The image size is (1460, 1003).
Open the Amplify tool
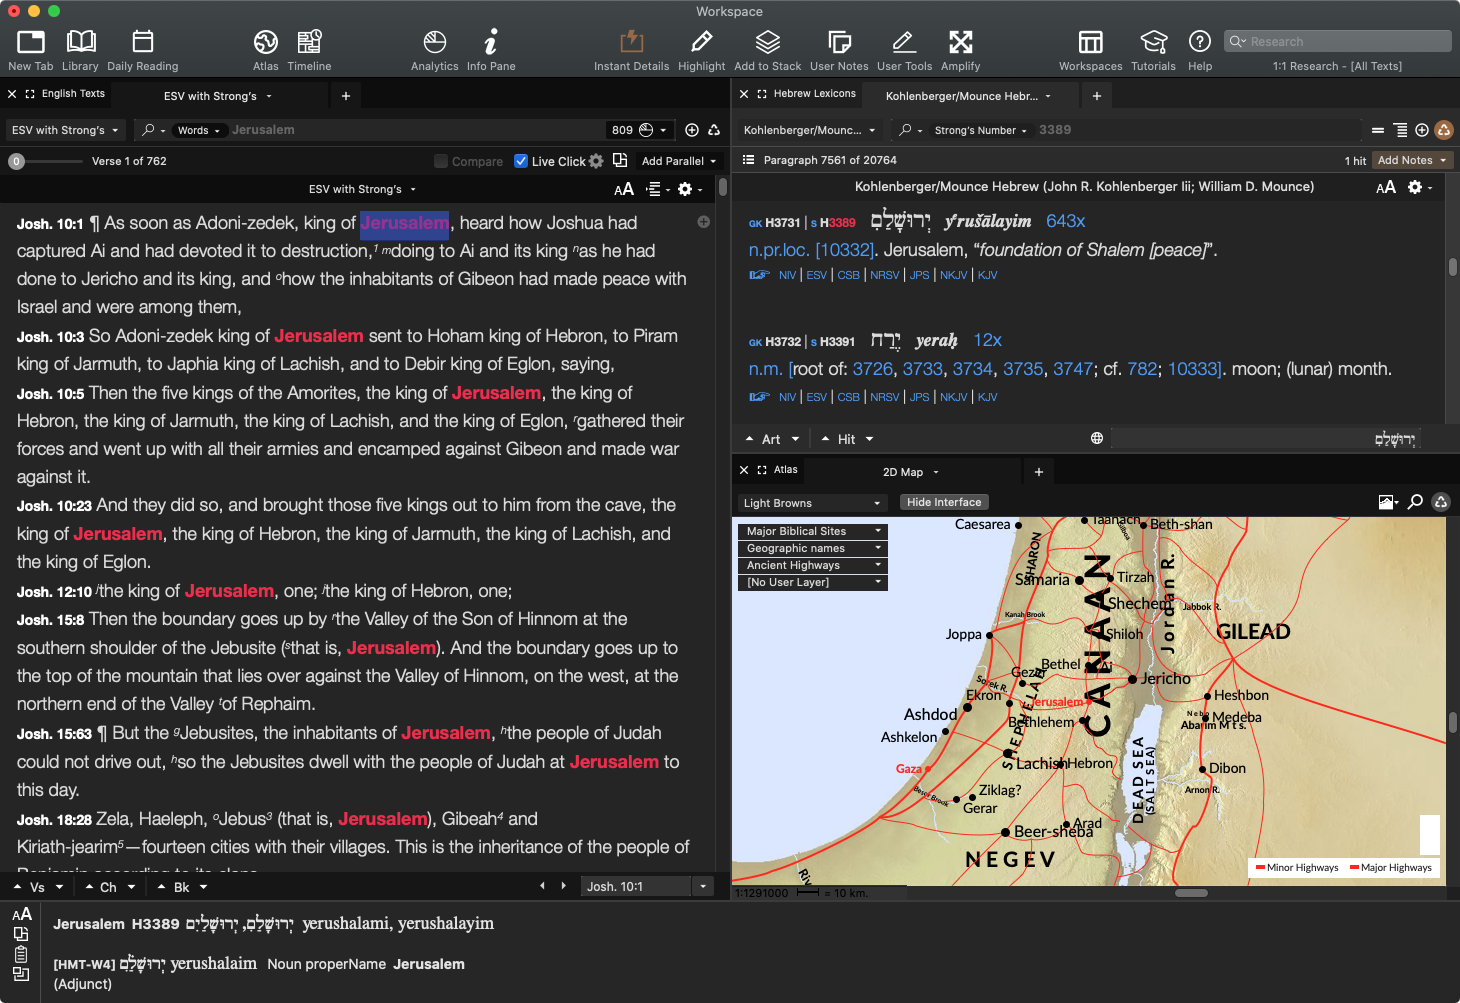pyautogui.click(x=960, y=50)
